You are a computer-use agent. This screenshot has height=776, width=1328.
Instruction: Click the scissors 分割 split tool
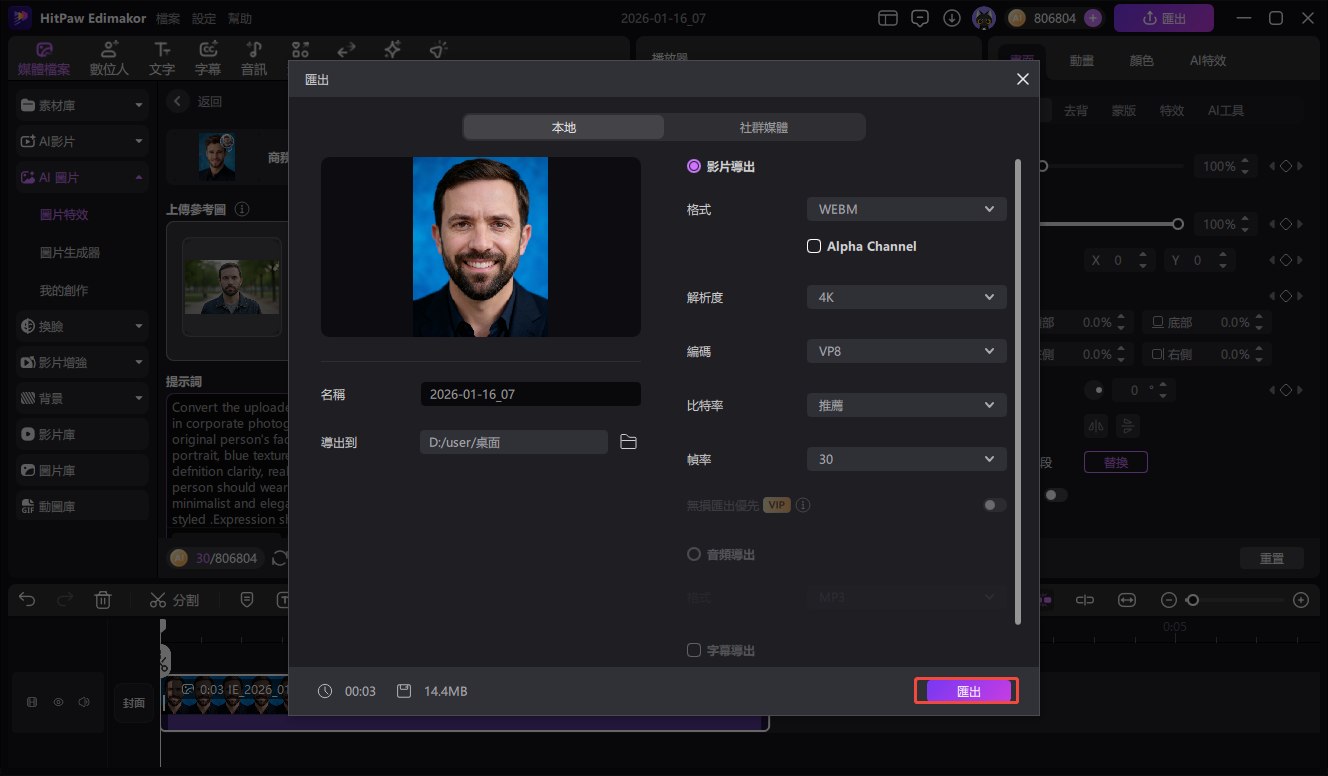(x=174, y=600)
